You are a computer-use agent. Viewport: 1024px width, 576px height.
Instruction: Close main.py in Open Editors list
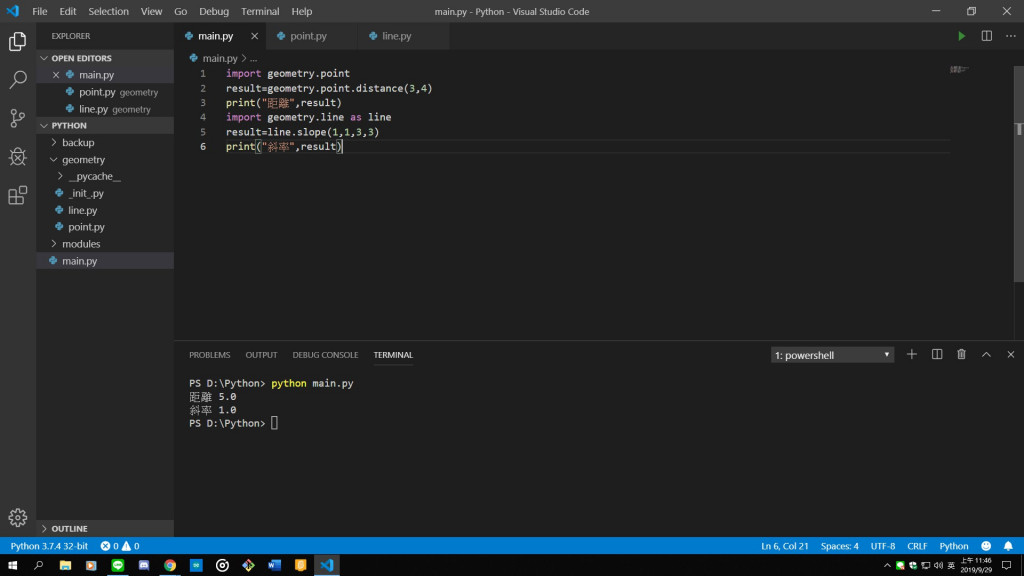pos(56,75)
